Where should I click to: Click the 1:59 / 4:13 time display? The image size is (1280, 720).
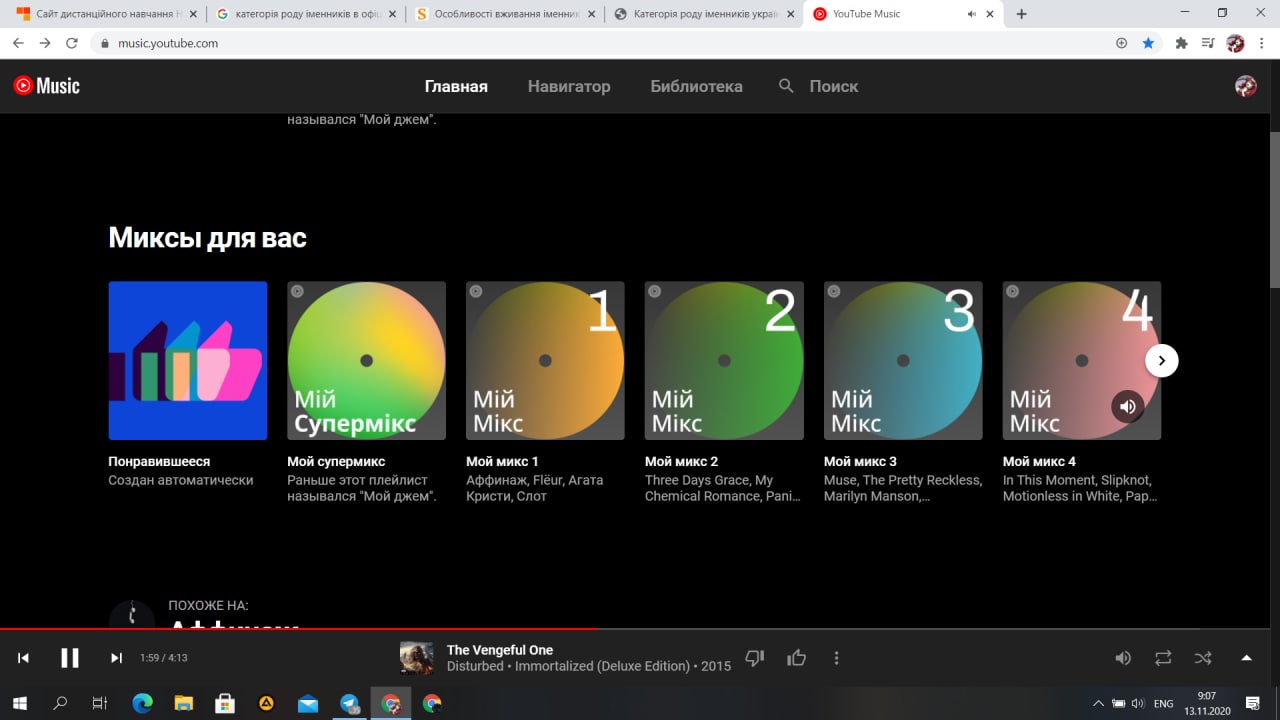click(164, 658)
